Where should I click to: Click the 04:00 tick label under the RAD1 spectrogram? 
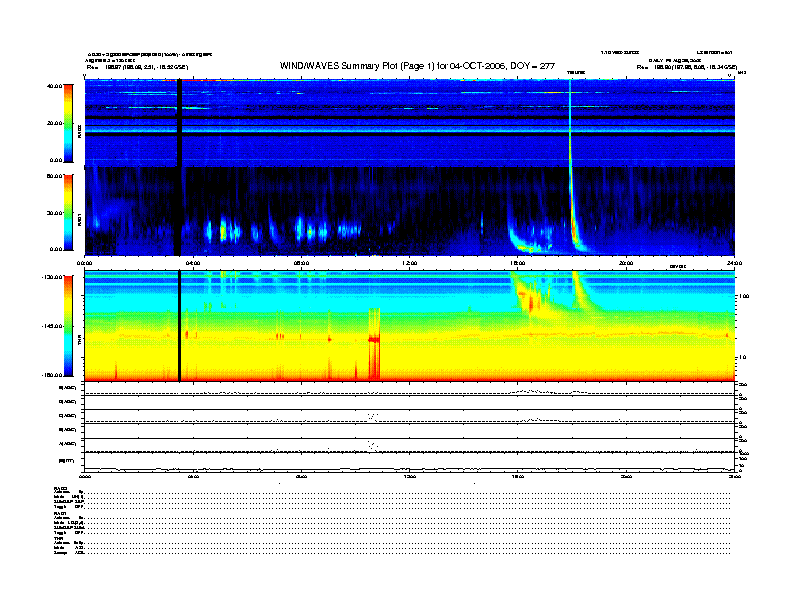[x=193, y=263]
